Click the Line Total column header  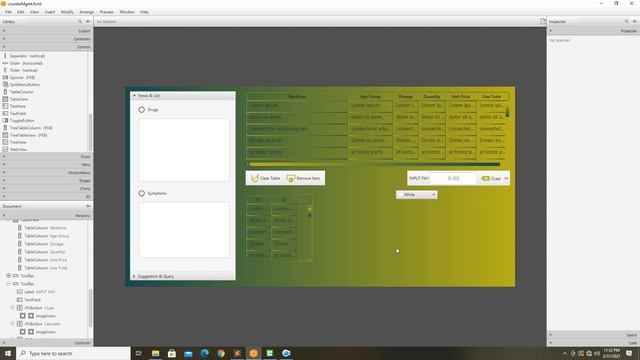491,97
